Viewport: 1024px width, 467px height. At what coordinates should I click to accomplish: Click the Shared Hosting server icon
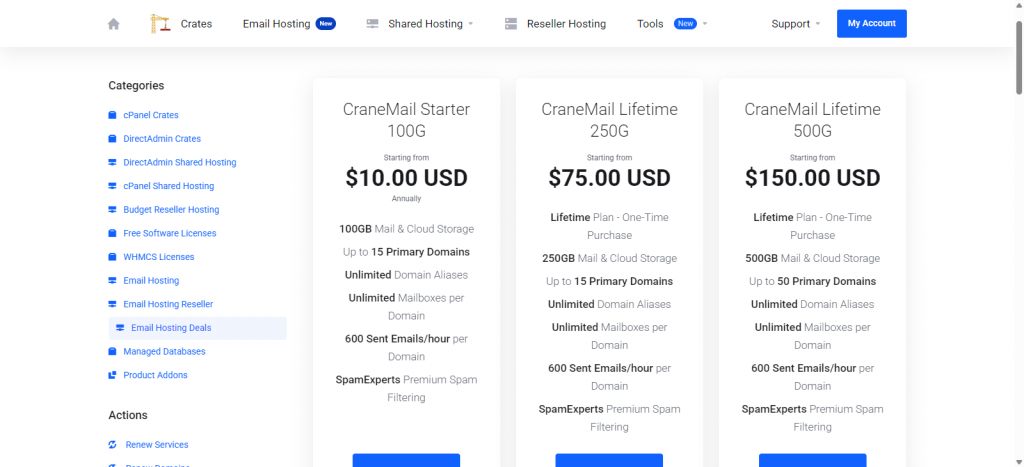(372, 24)
